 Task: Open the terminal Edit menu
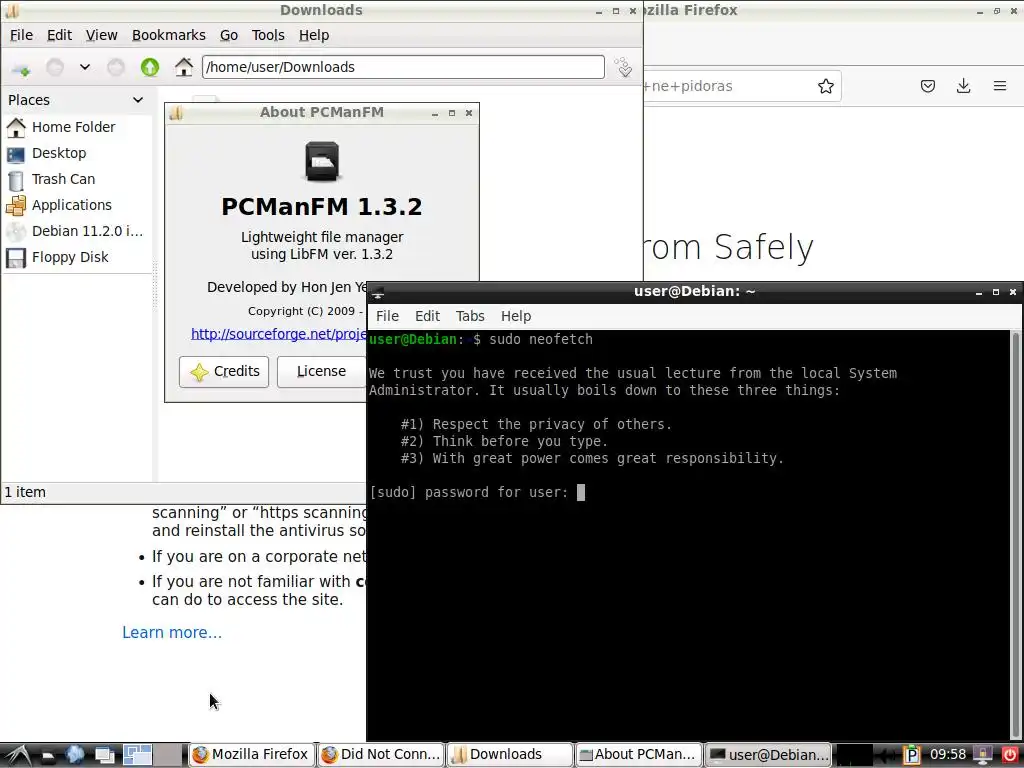click(427, 316)
